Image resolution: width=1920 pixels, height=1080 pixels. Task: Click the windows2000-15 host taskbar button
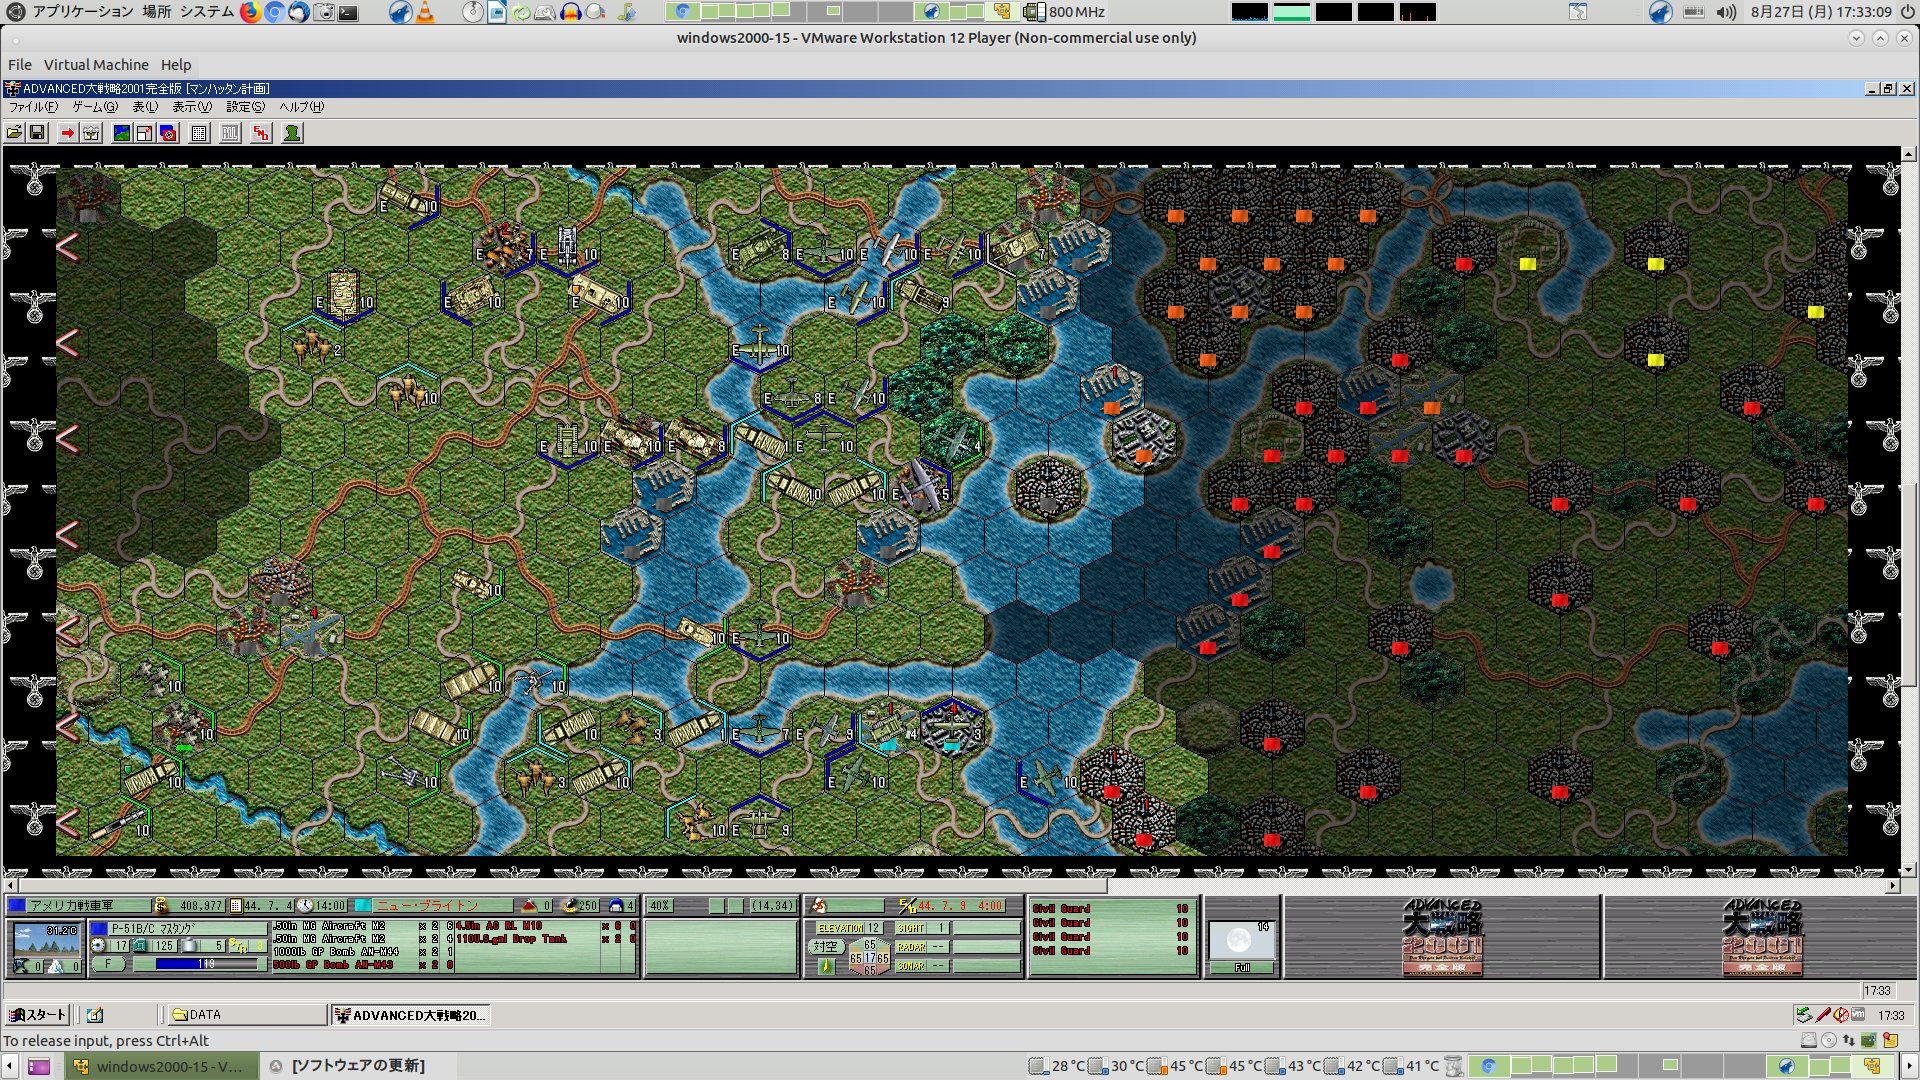(x=160, y=1066)
